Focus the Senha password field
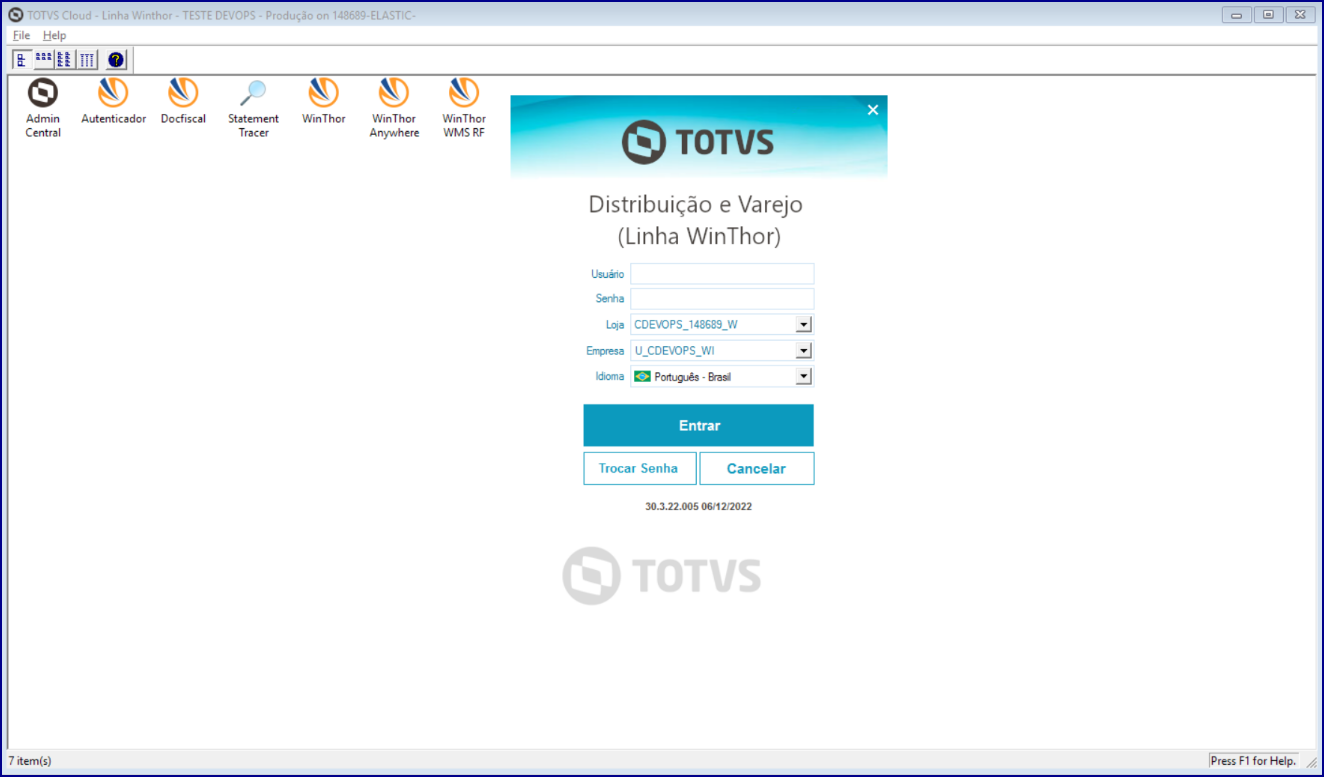1324x777 pixels. tap(722, 299)
